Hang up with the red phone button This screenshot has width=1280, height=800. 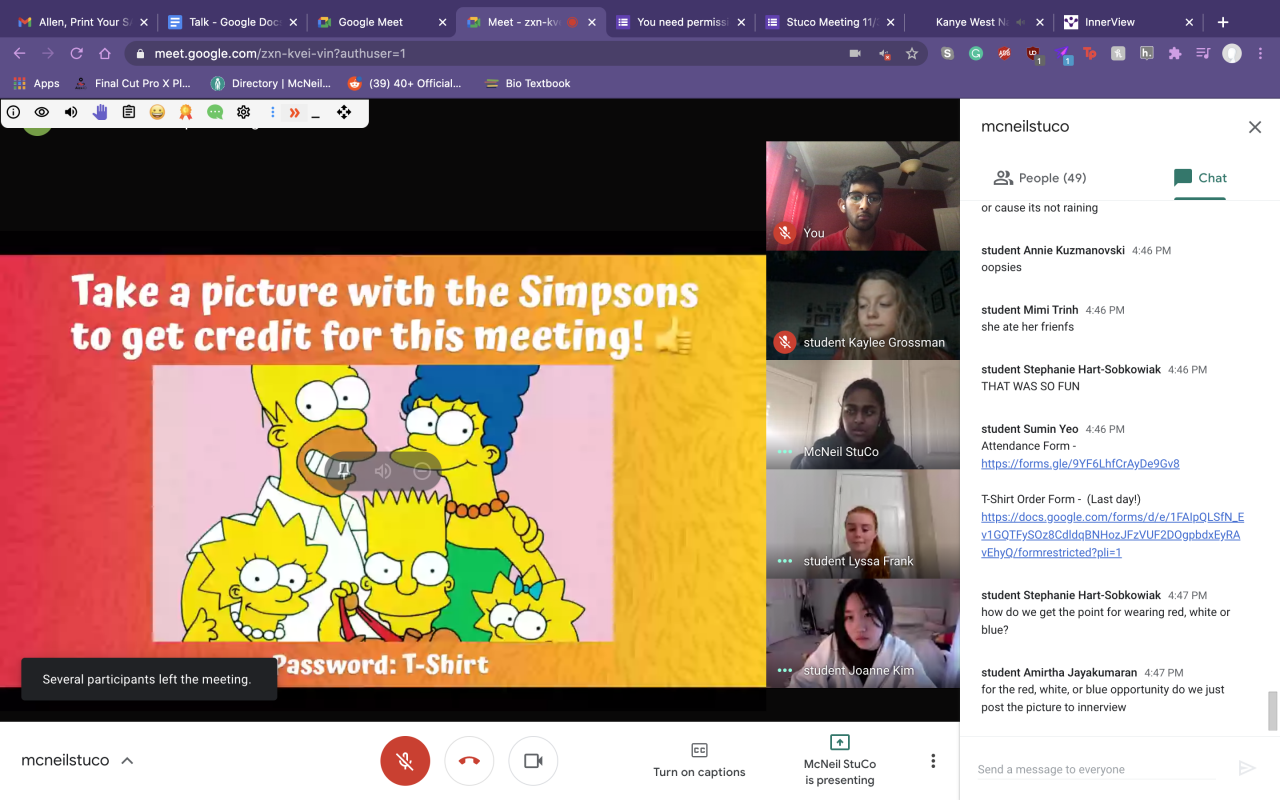[x=469, y=761]
